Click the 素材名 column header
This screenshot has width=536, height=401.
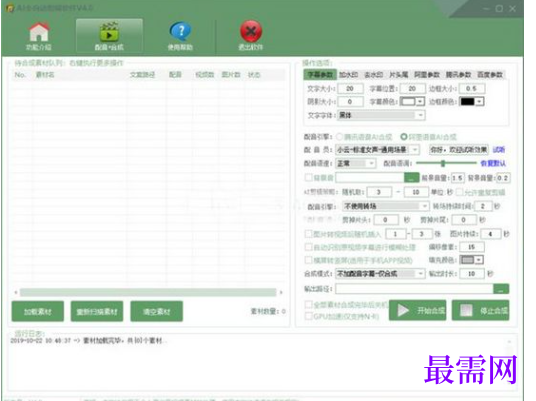45,75
